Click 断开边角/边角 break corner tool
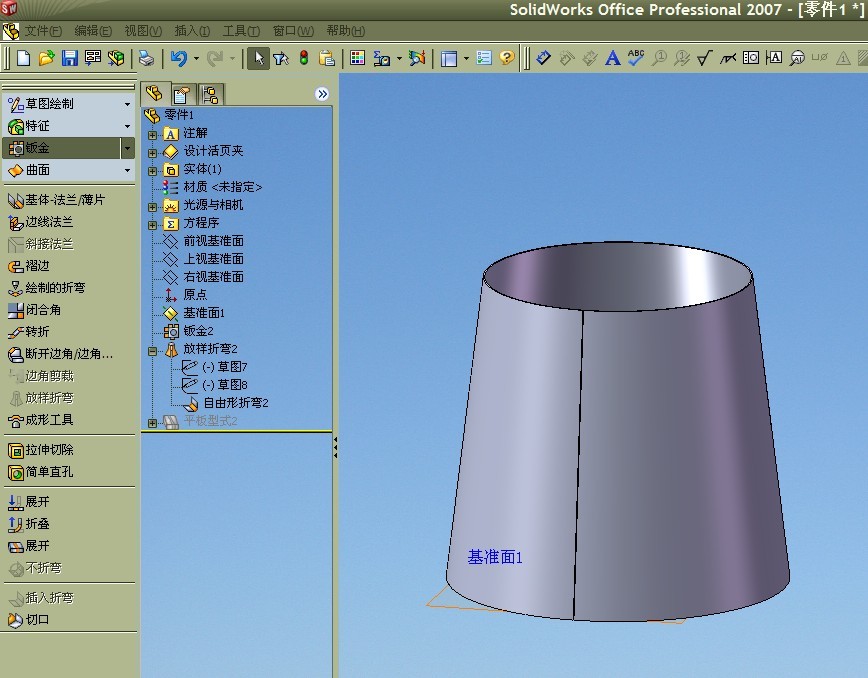This screenshot has height=678, width=868. (x=60, y=354)
